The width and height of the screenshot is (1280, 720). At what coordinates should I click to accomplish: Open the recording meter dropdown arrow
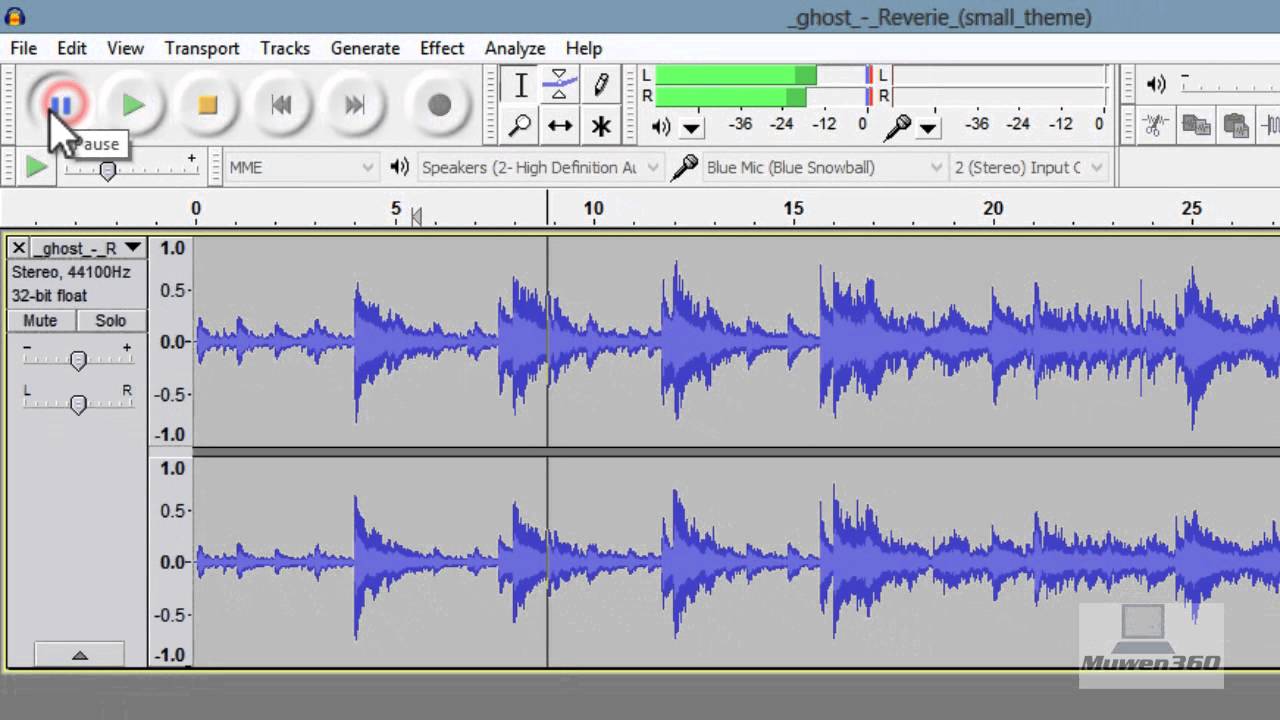[x=928, y=128]
